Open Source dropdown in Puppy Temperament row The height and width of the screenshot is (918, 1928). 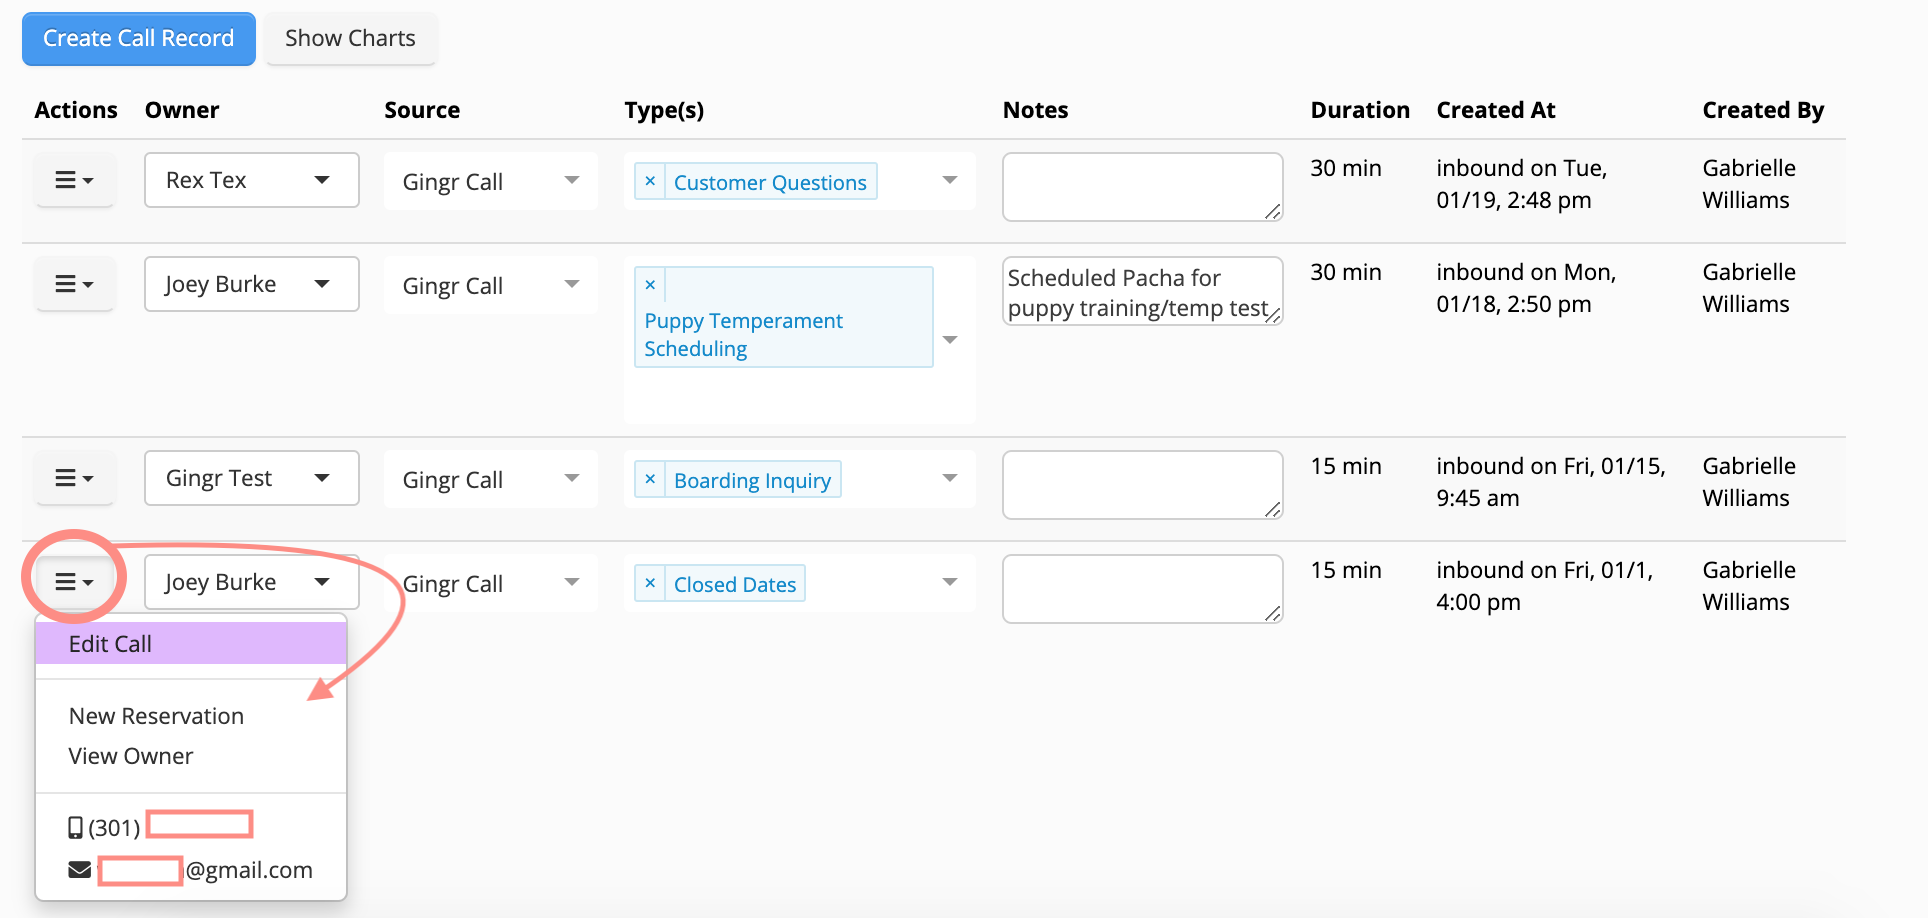pos(491,285)
